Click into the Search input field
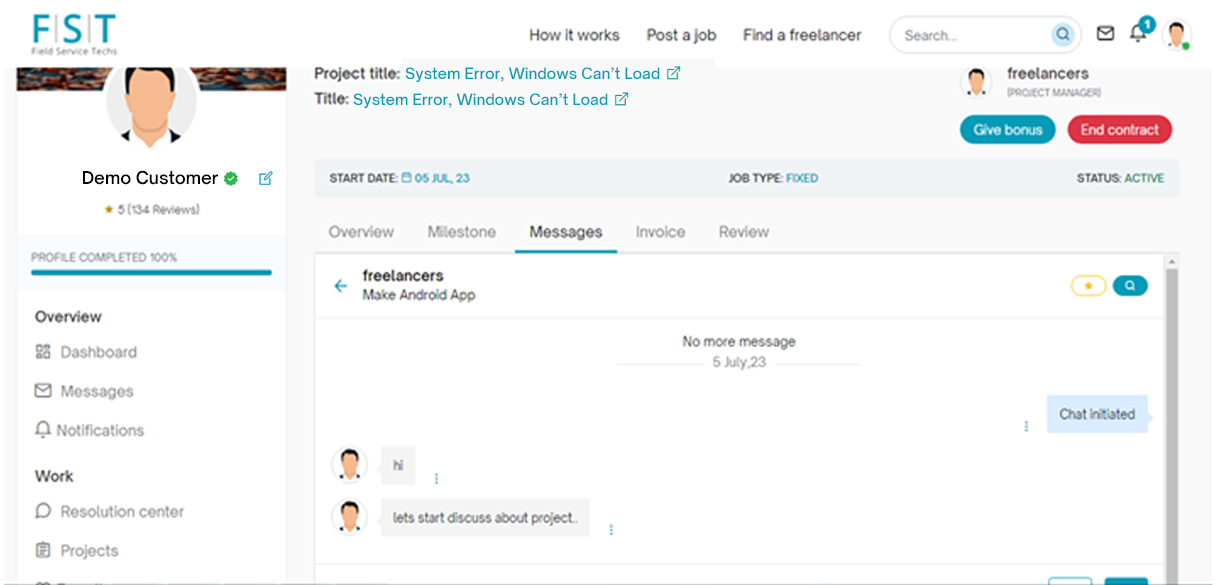Image resolution: width=1216 pixels, height=585 pixels. coord(970,35)
